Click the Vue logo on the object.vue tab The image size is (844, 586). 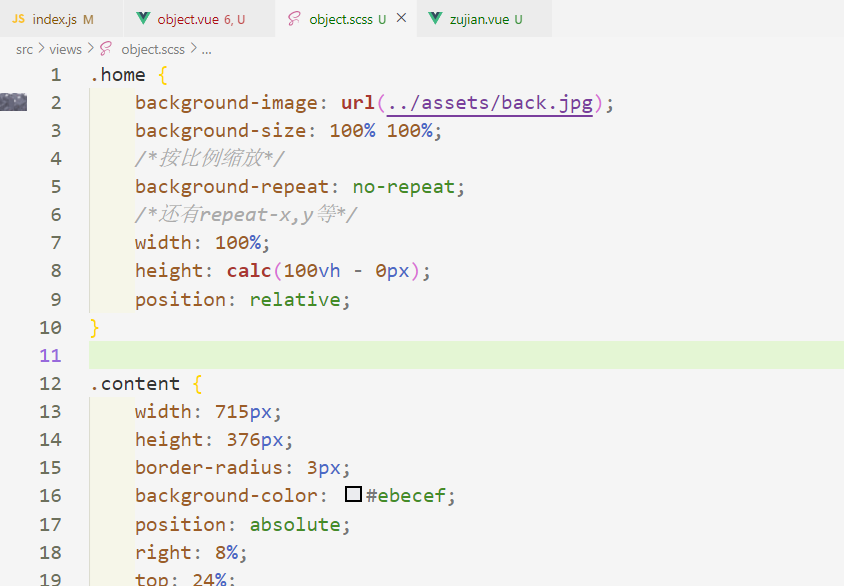144,17
